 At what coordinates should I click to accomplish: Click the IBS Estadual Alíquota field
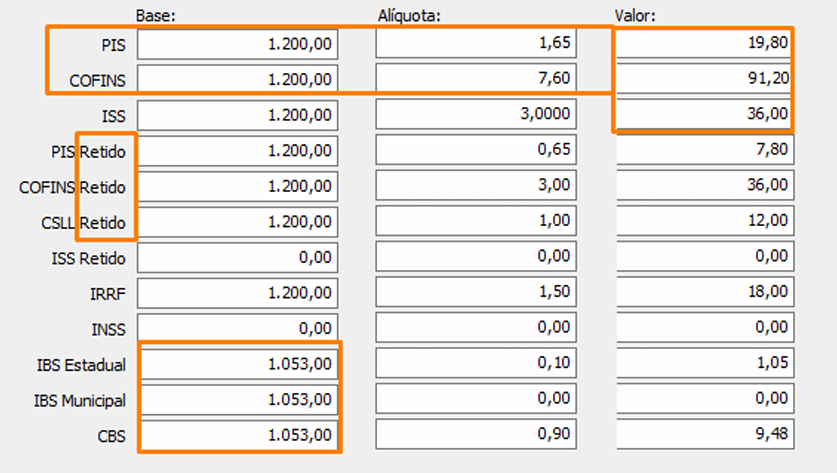pyautogui.click(x=476, y=363)
